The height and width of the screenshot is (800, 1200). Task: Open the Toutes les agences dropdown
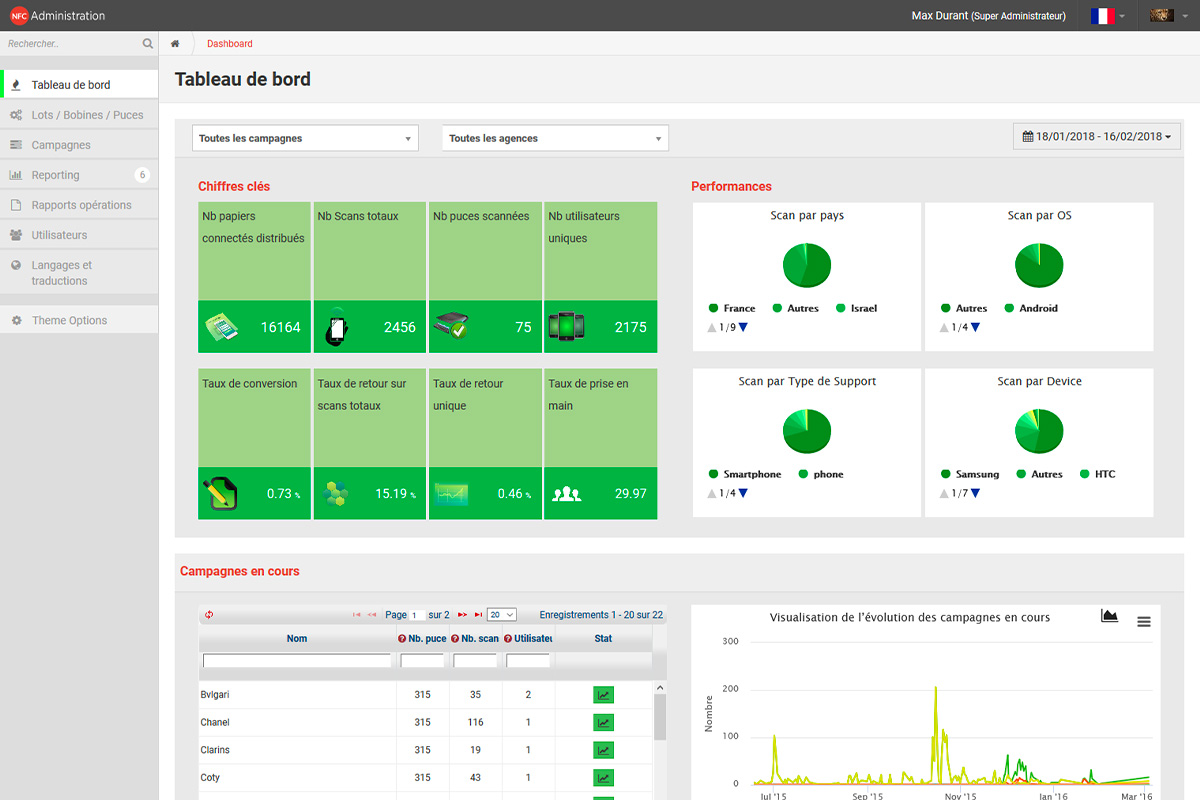(555, 138)
